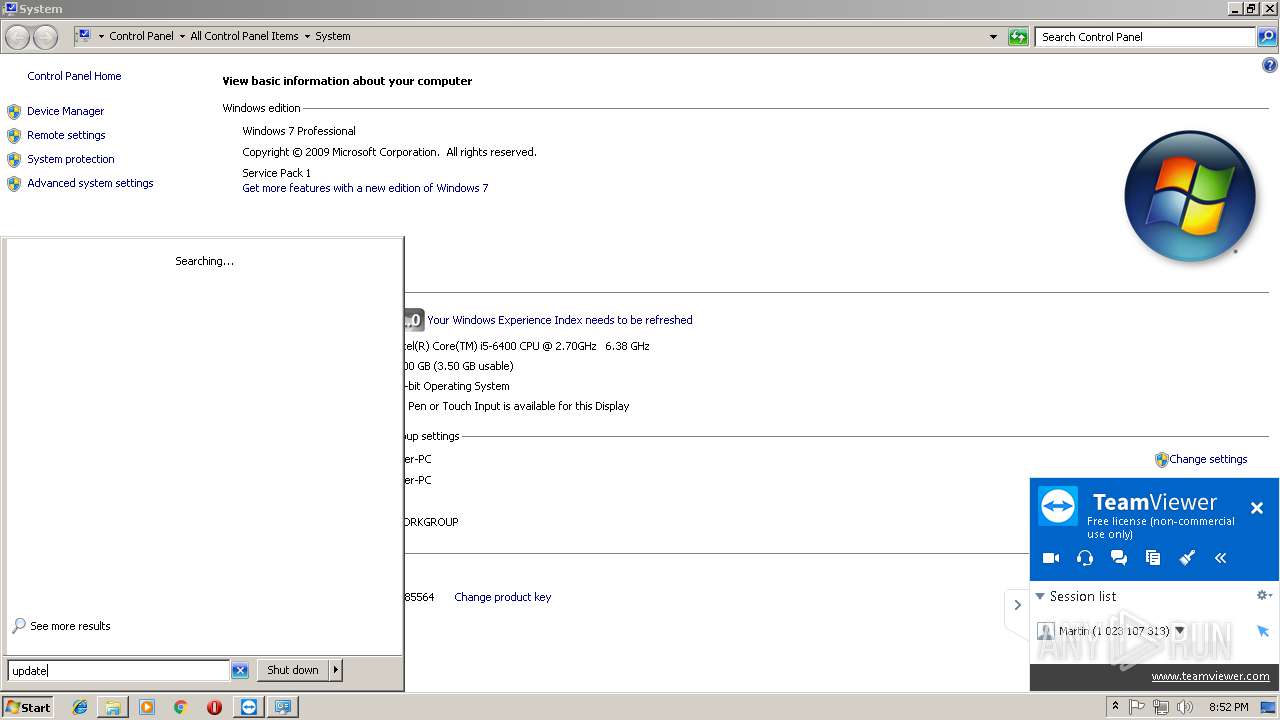The height and width of the screenshot is (720, 1280).
Task: Open the Session list gear settings
Action: [x=1264, y=595]
